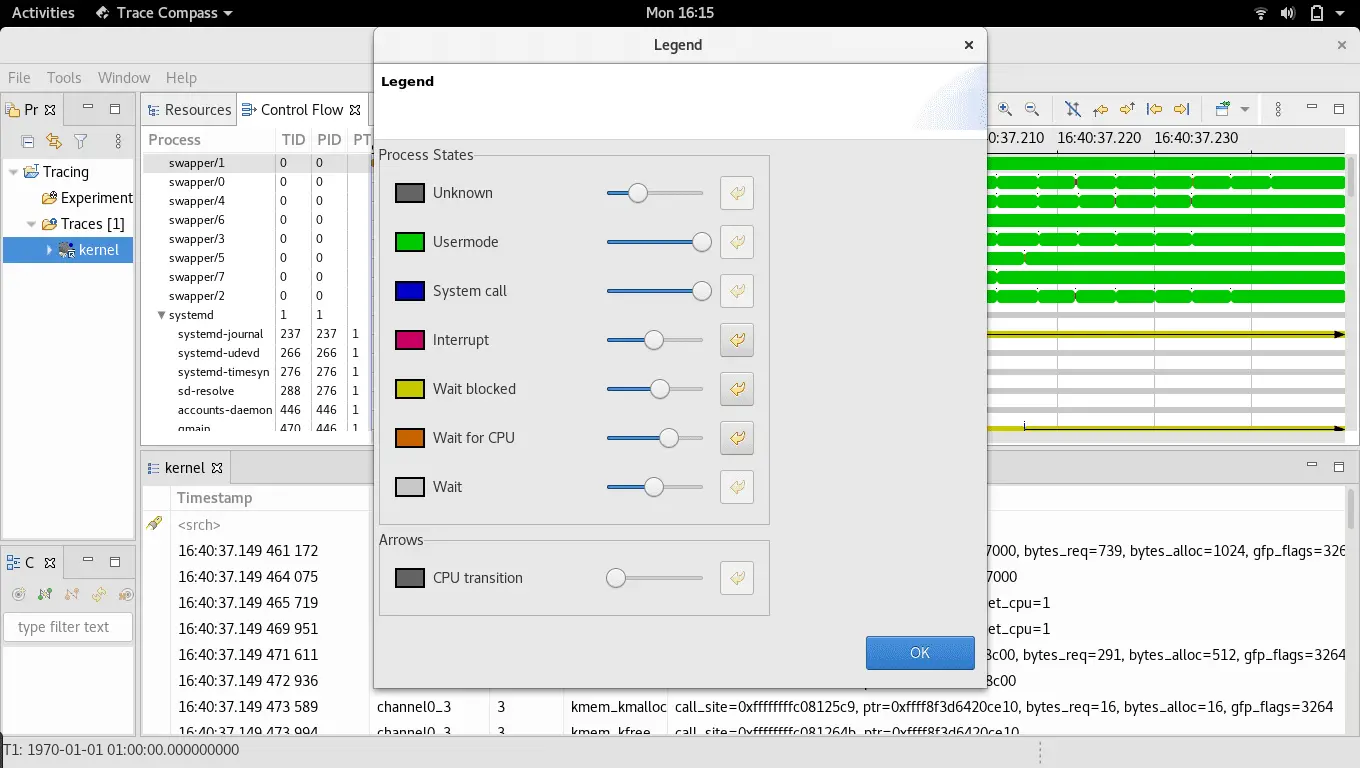Open the Tools menu
This screenshot has width=1360, height=768.
click(x=64, y=78)
